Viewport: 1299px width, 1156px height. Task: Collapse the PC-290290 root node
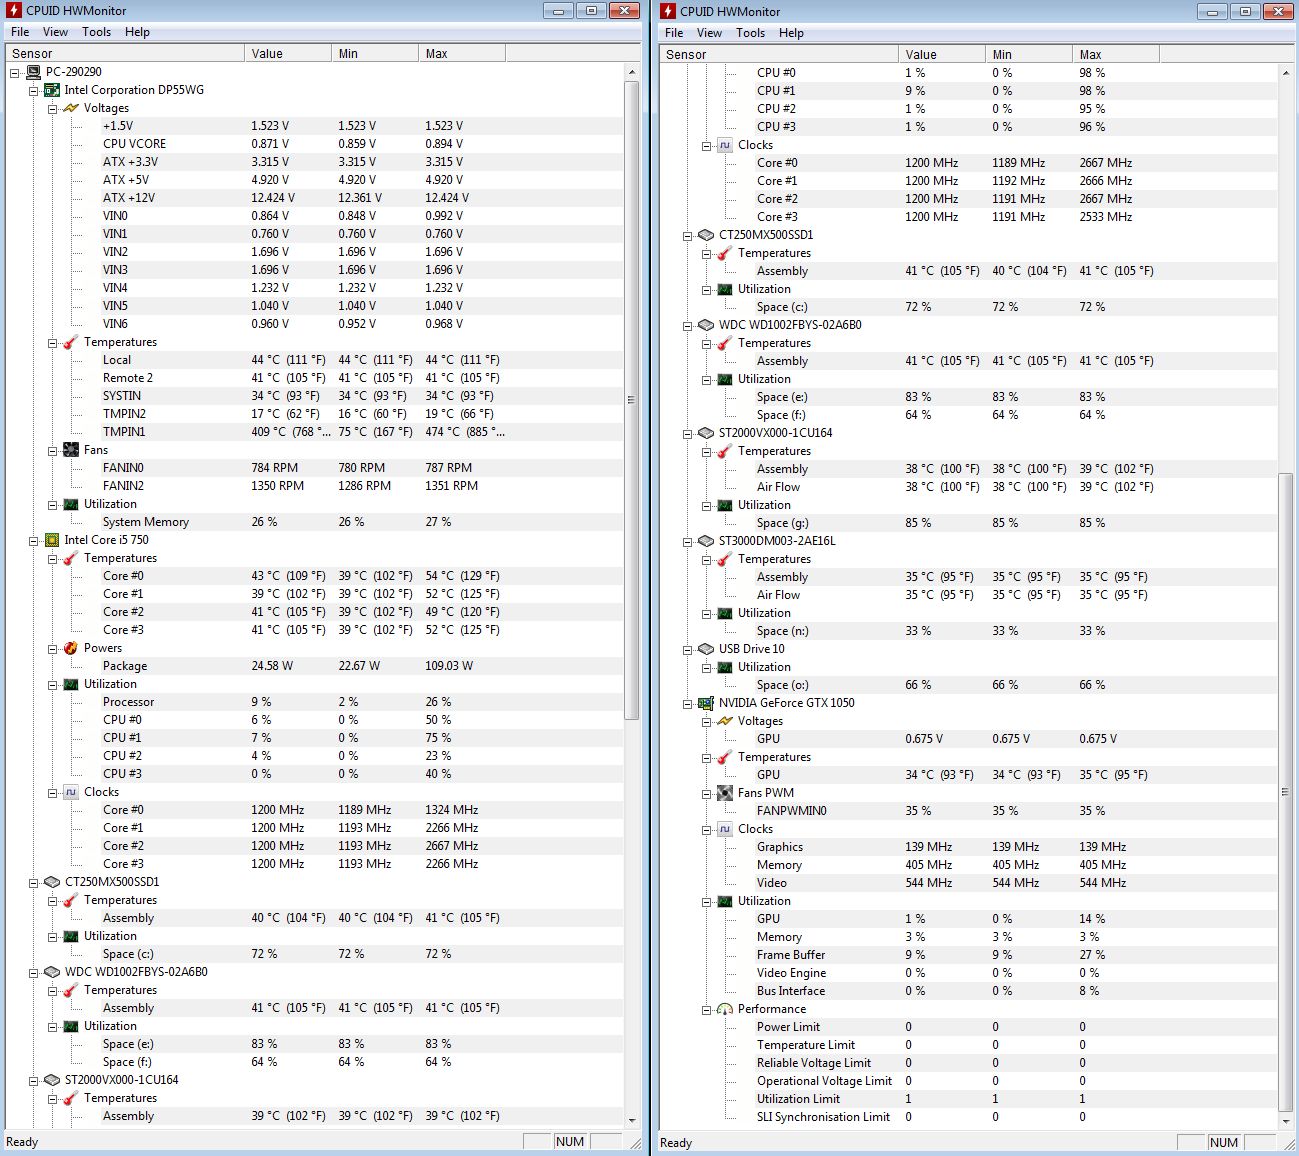point(14,72)
